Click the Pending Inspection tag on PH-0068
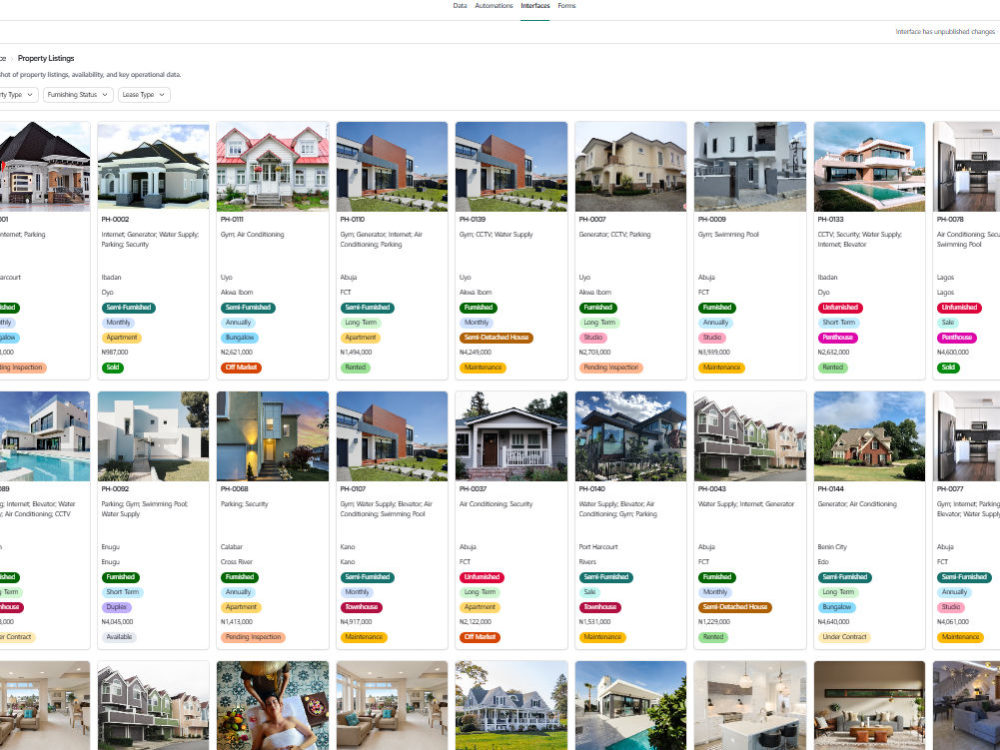Screen dimensions: 1000x750 (x=253, y=637)
